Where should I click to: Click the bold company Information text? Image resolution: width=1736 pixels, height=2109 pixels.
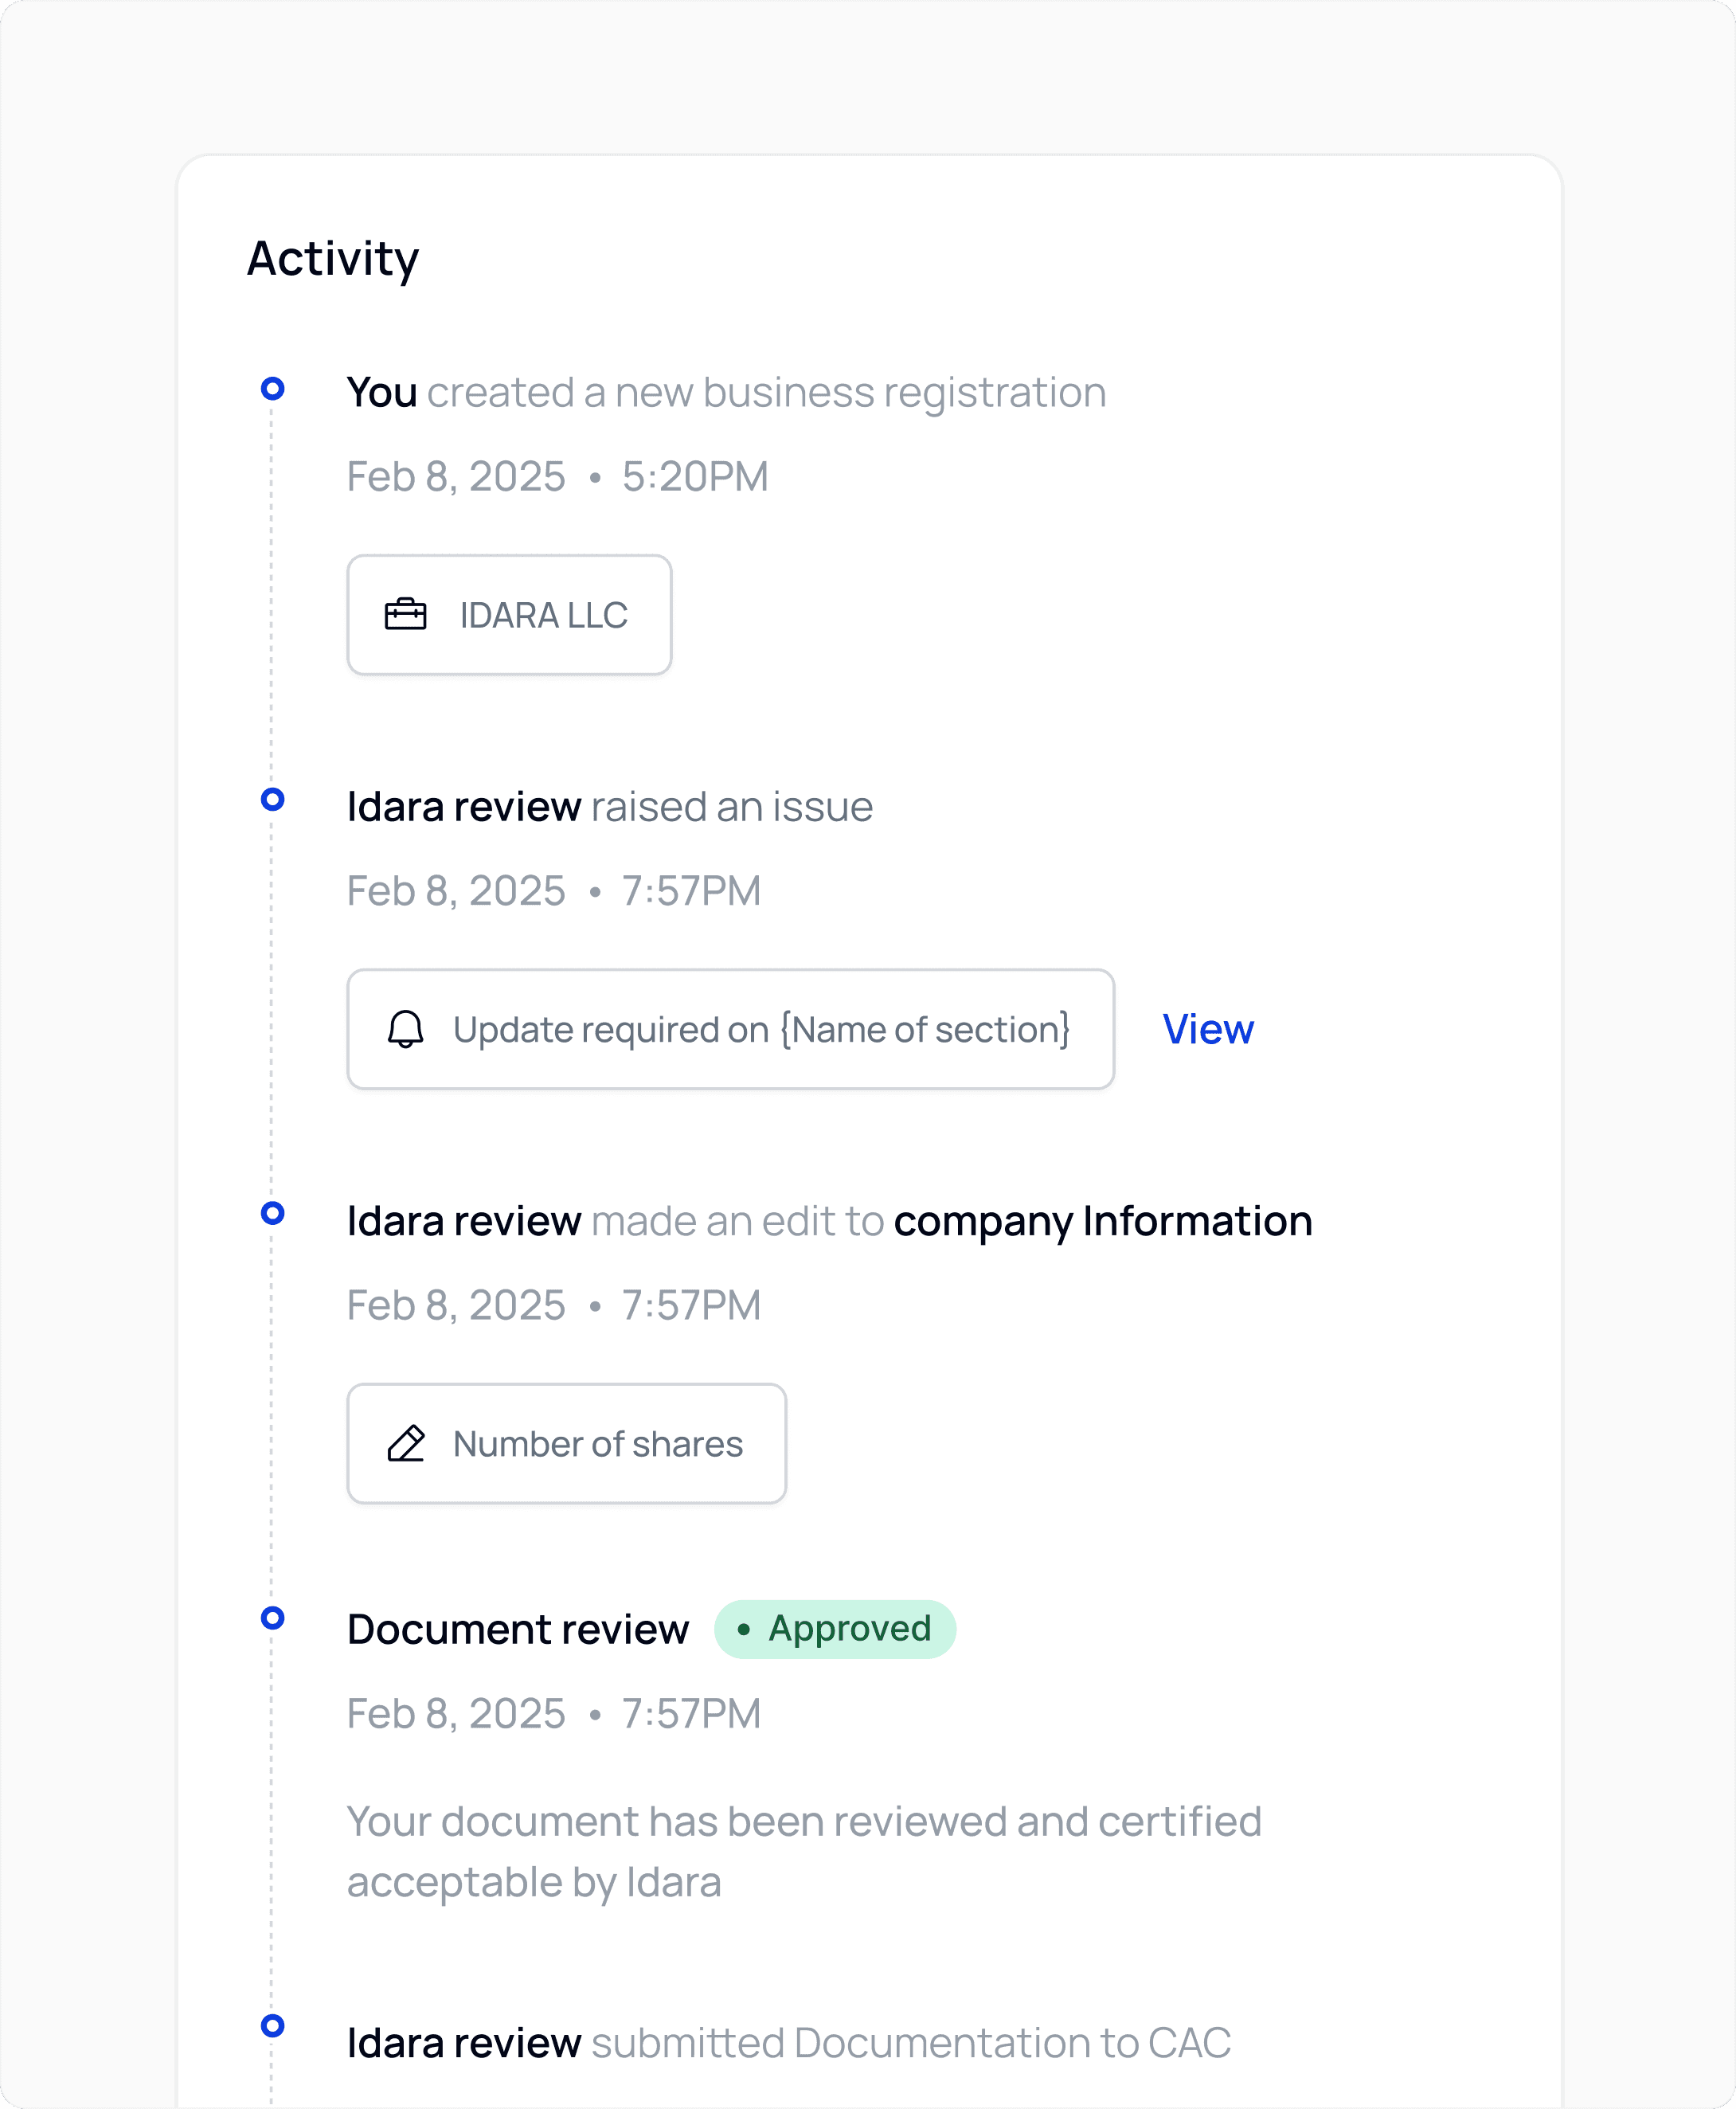pos(1102,1221)
